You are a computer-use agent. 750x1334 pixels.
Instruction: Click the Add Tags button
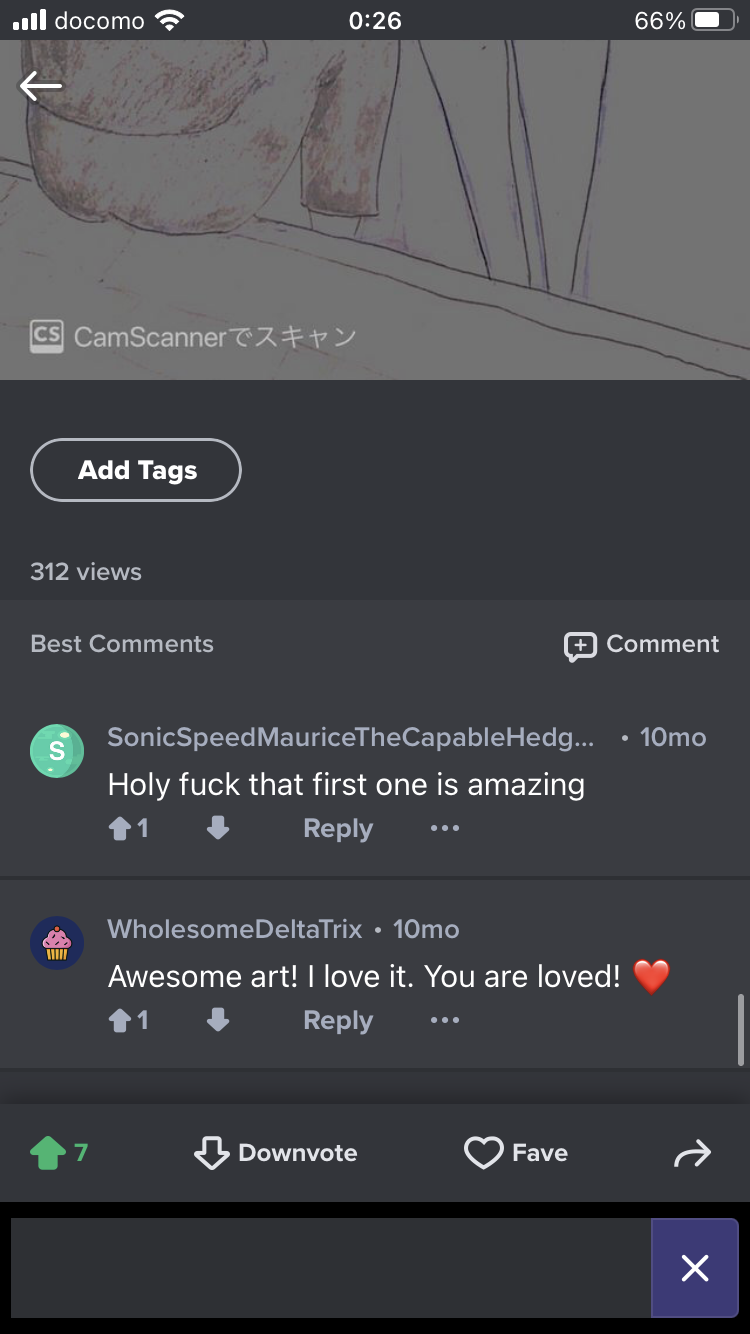coord(136,470)
